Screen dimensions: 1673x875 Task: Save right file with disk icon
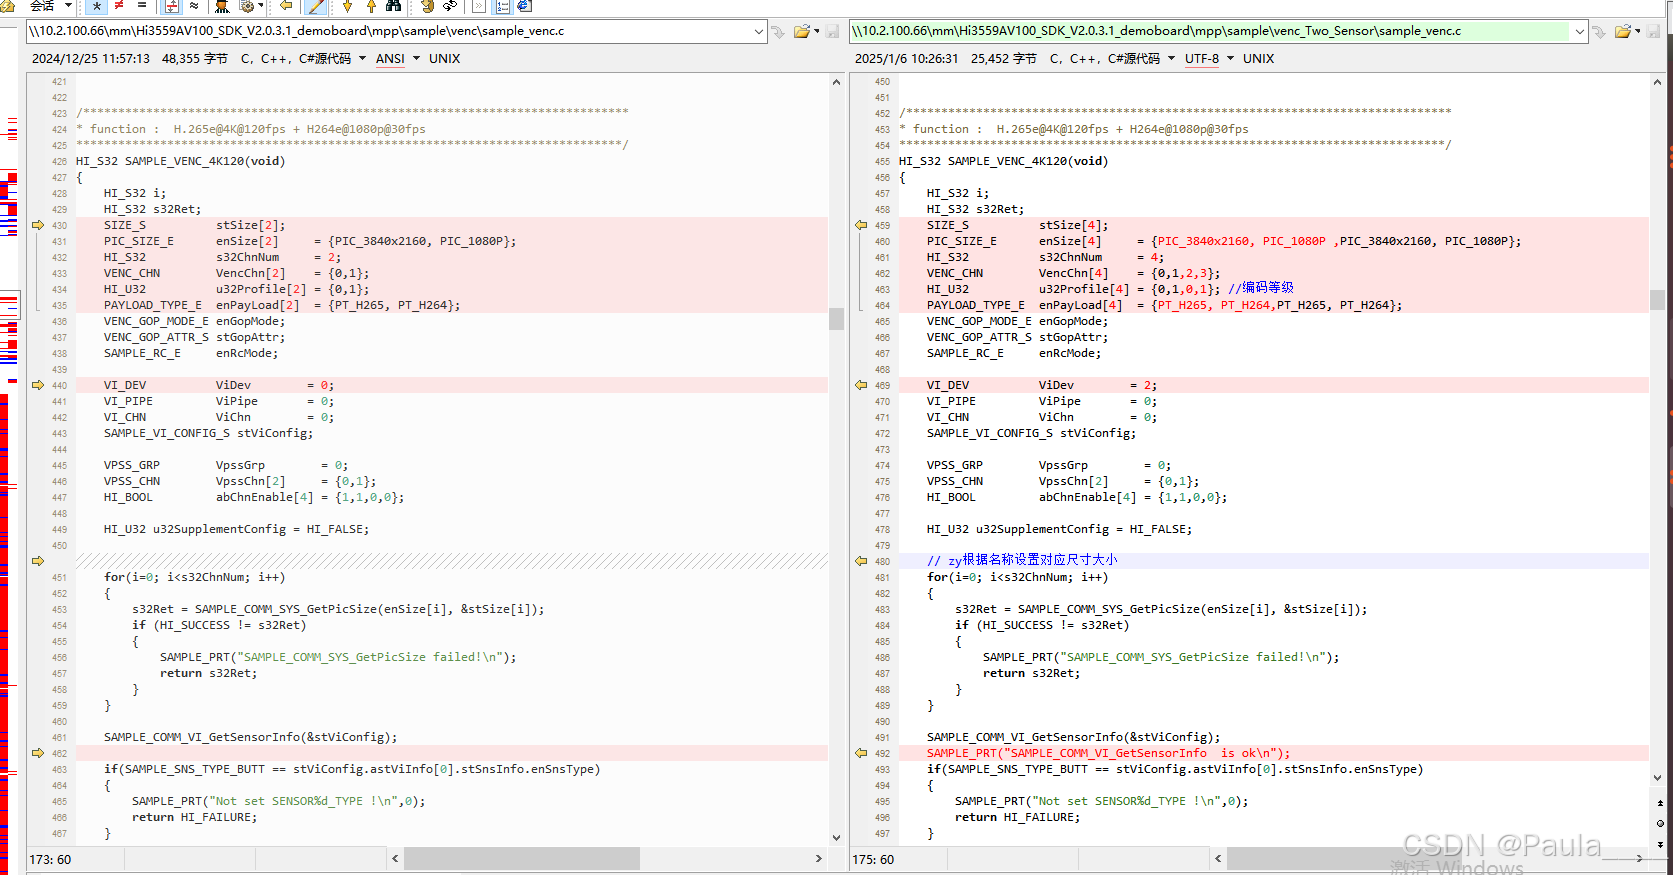point(1654,31)
